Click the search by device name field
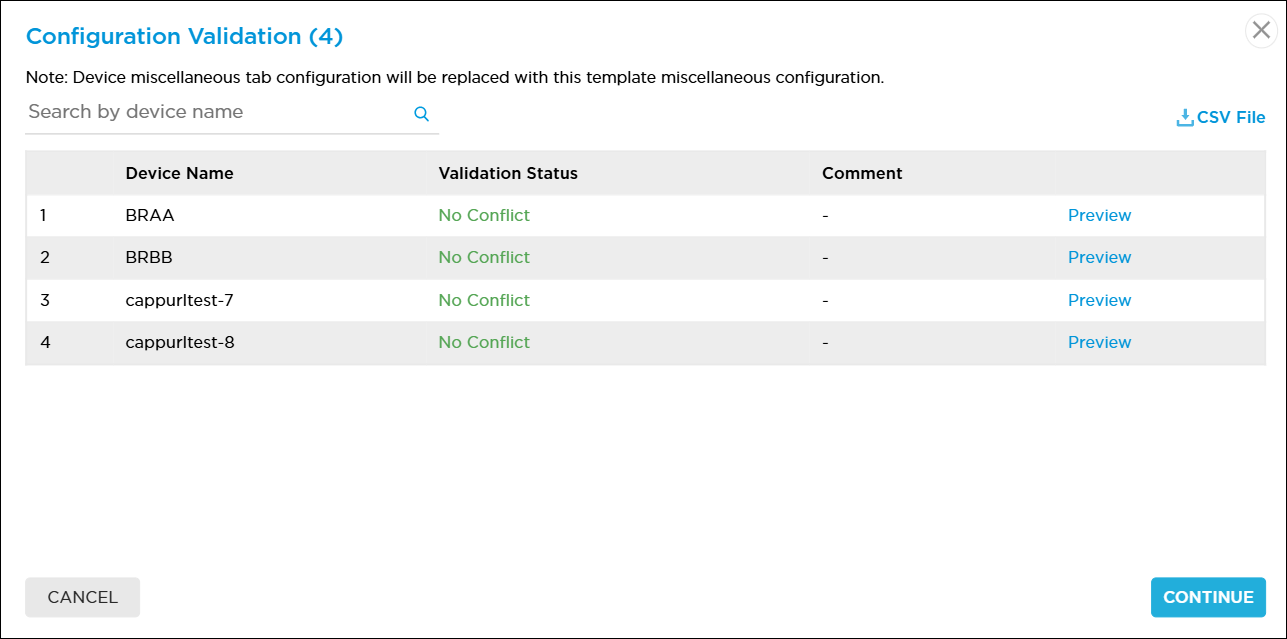This screenshot has width=1287, height=639. click(200, 111)
